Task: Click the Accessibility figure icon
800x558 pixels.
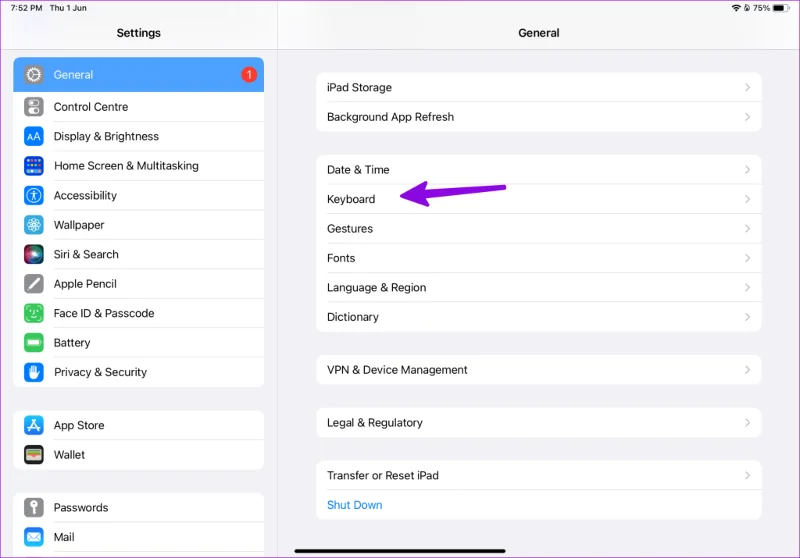Action: click(34, 195)
